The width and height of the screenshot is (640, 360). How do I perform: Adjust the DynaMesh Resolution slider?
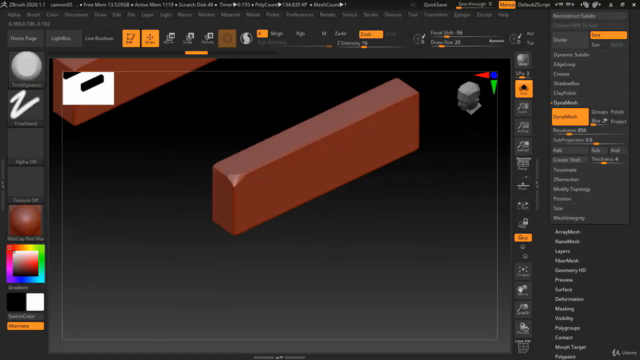(589, 131)
